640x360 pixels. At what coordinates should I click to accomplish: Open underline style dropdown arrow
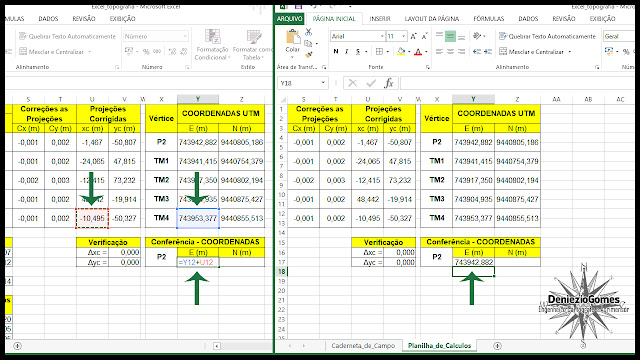tap(366, 52)
